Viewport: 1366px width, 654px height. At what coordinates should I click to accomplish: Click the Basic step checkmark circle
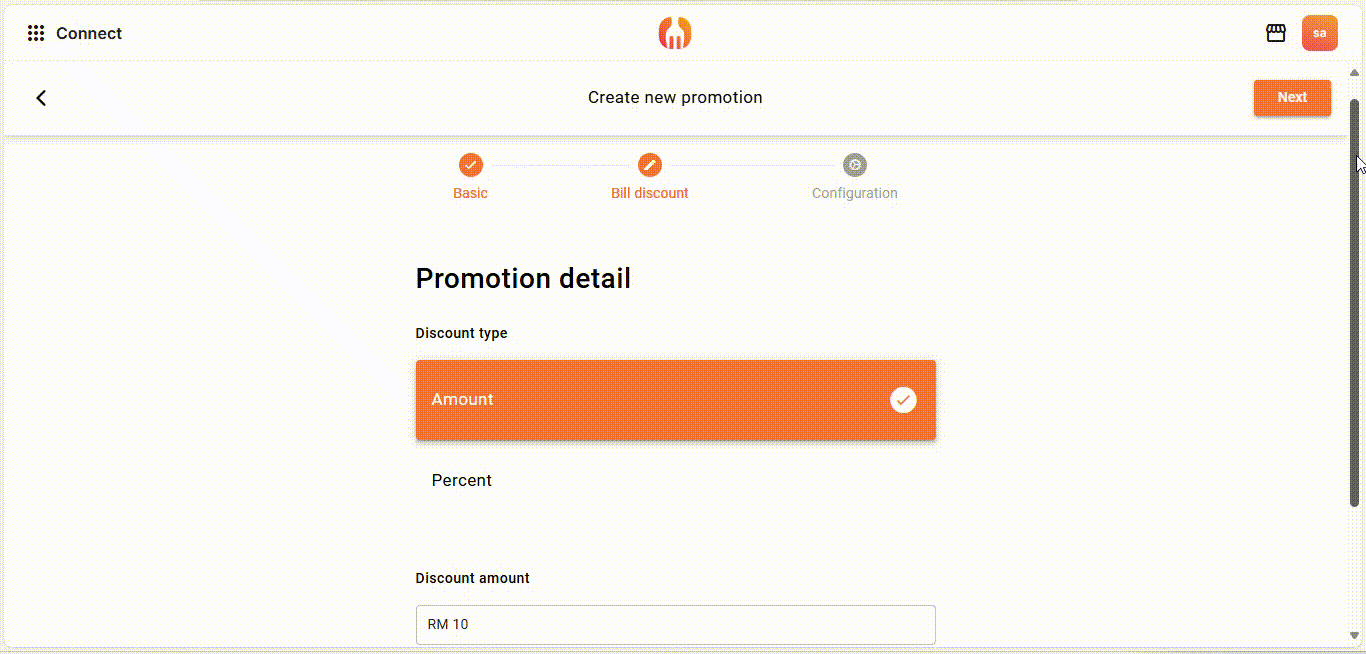pos(470,165)
